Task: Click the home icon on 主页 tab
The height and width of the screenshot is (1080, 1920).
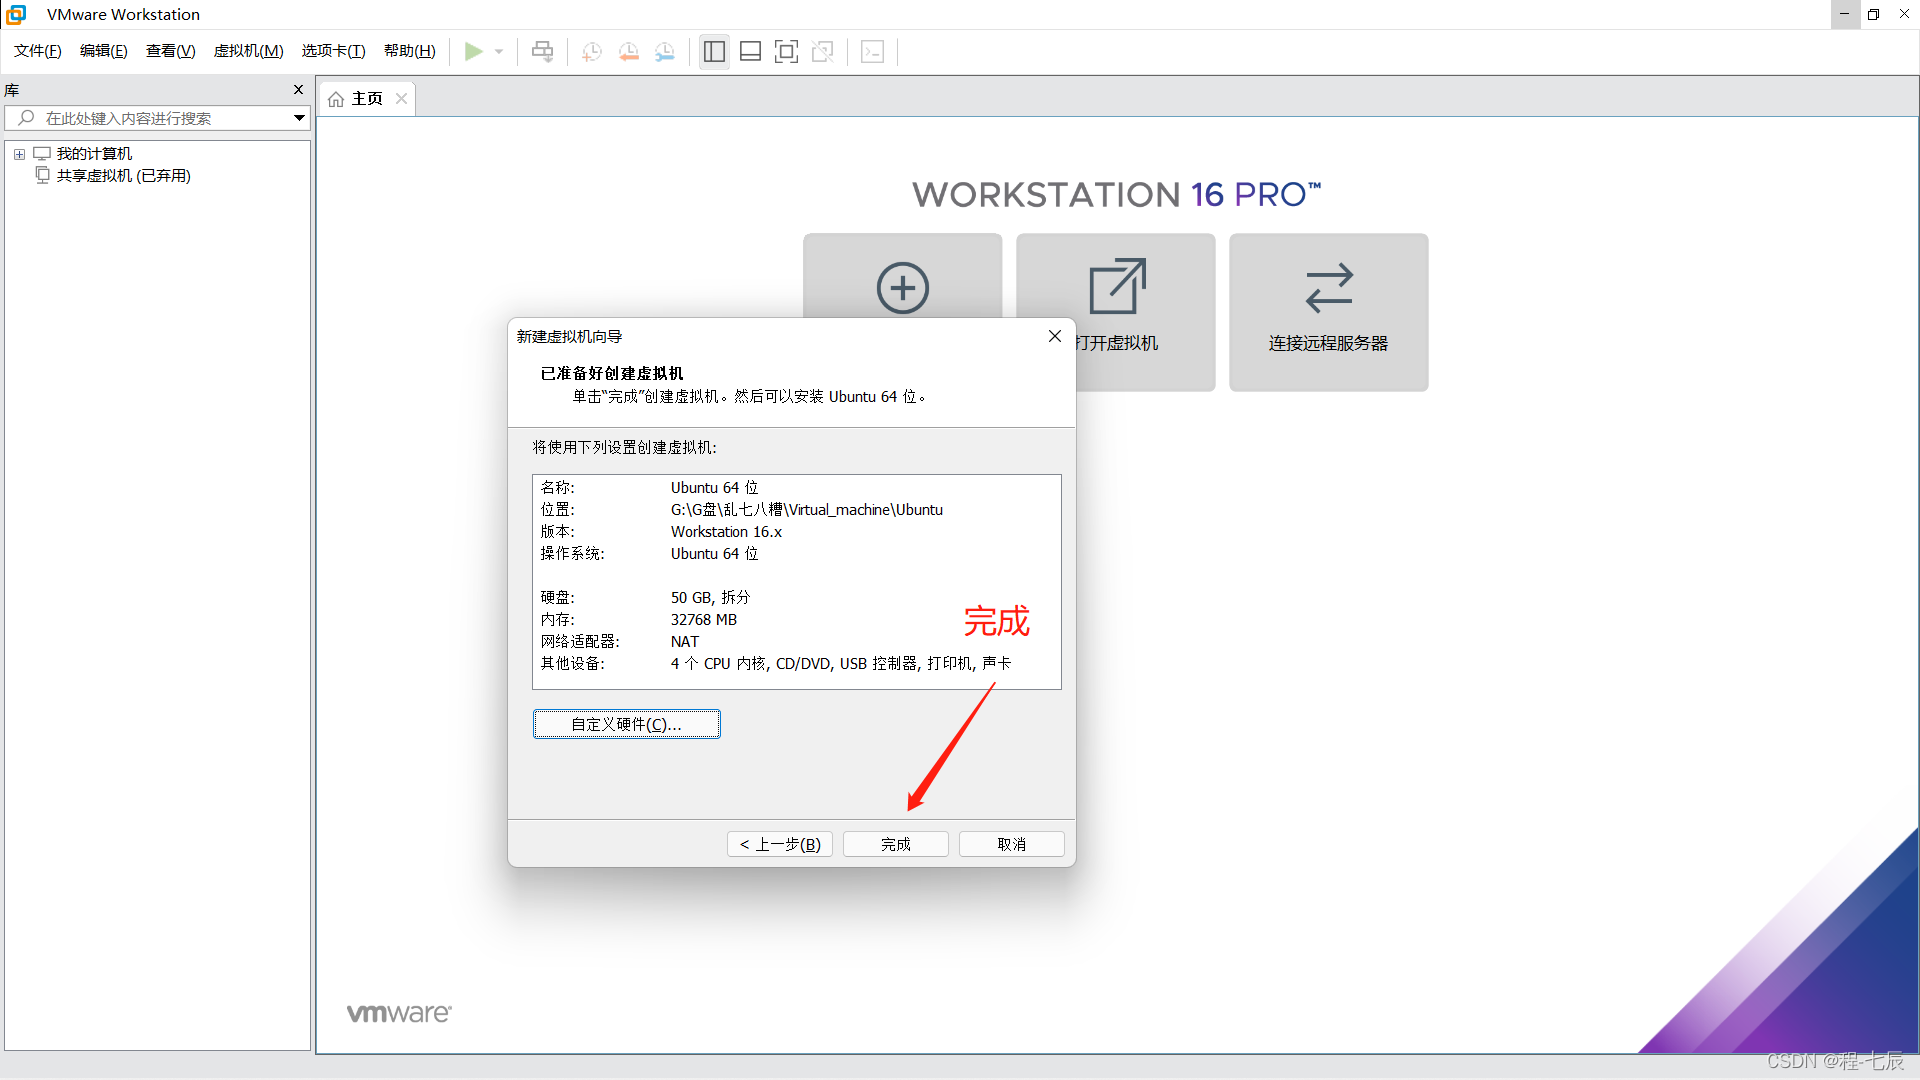Action: [336, 99]
